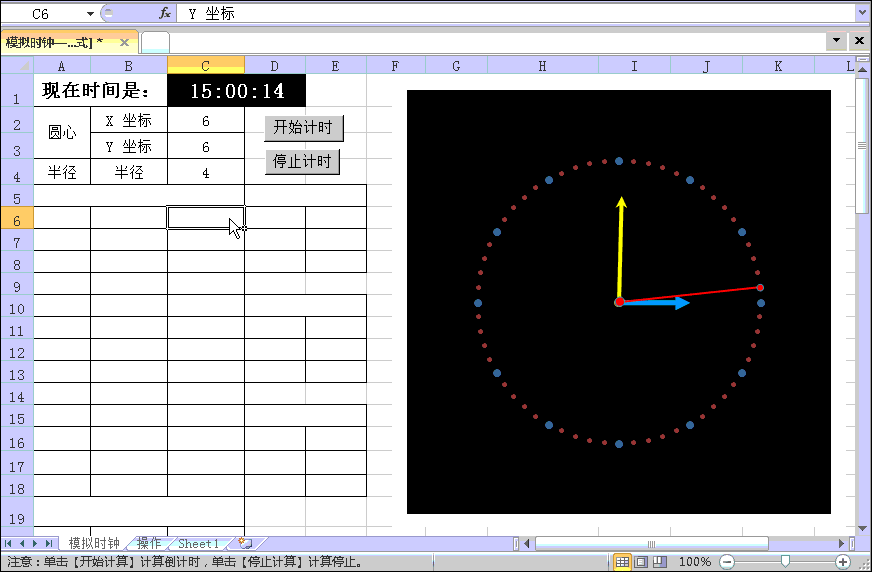Close the workbook window with X
Screen dimensions: 872x572
859,41
